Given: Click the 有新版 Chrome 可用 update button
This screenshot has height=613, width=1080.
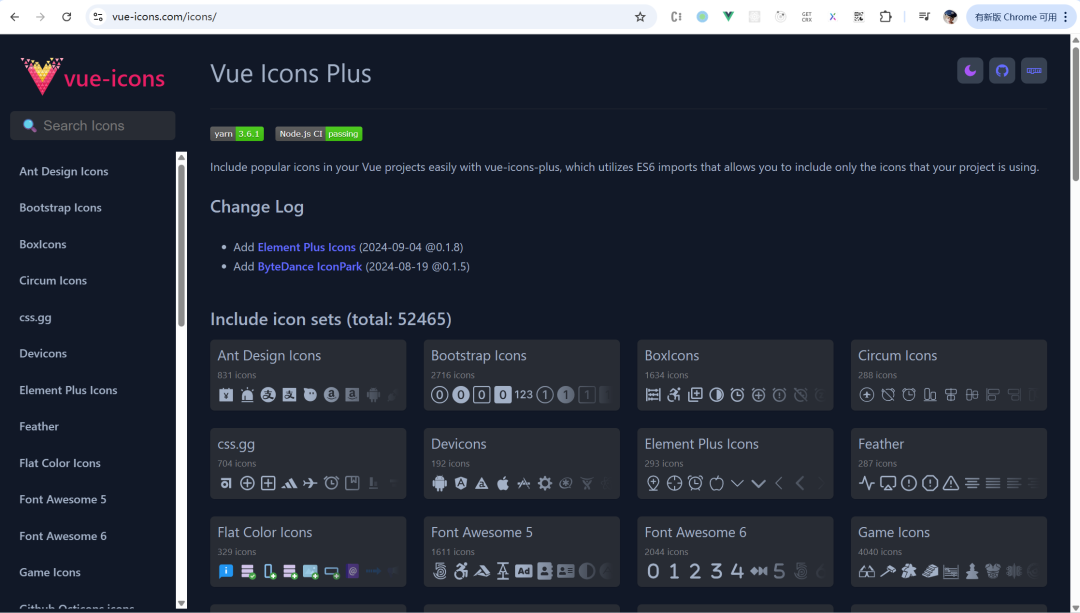Looking at the screenshot, I should point(1021,17).
